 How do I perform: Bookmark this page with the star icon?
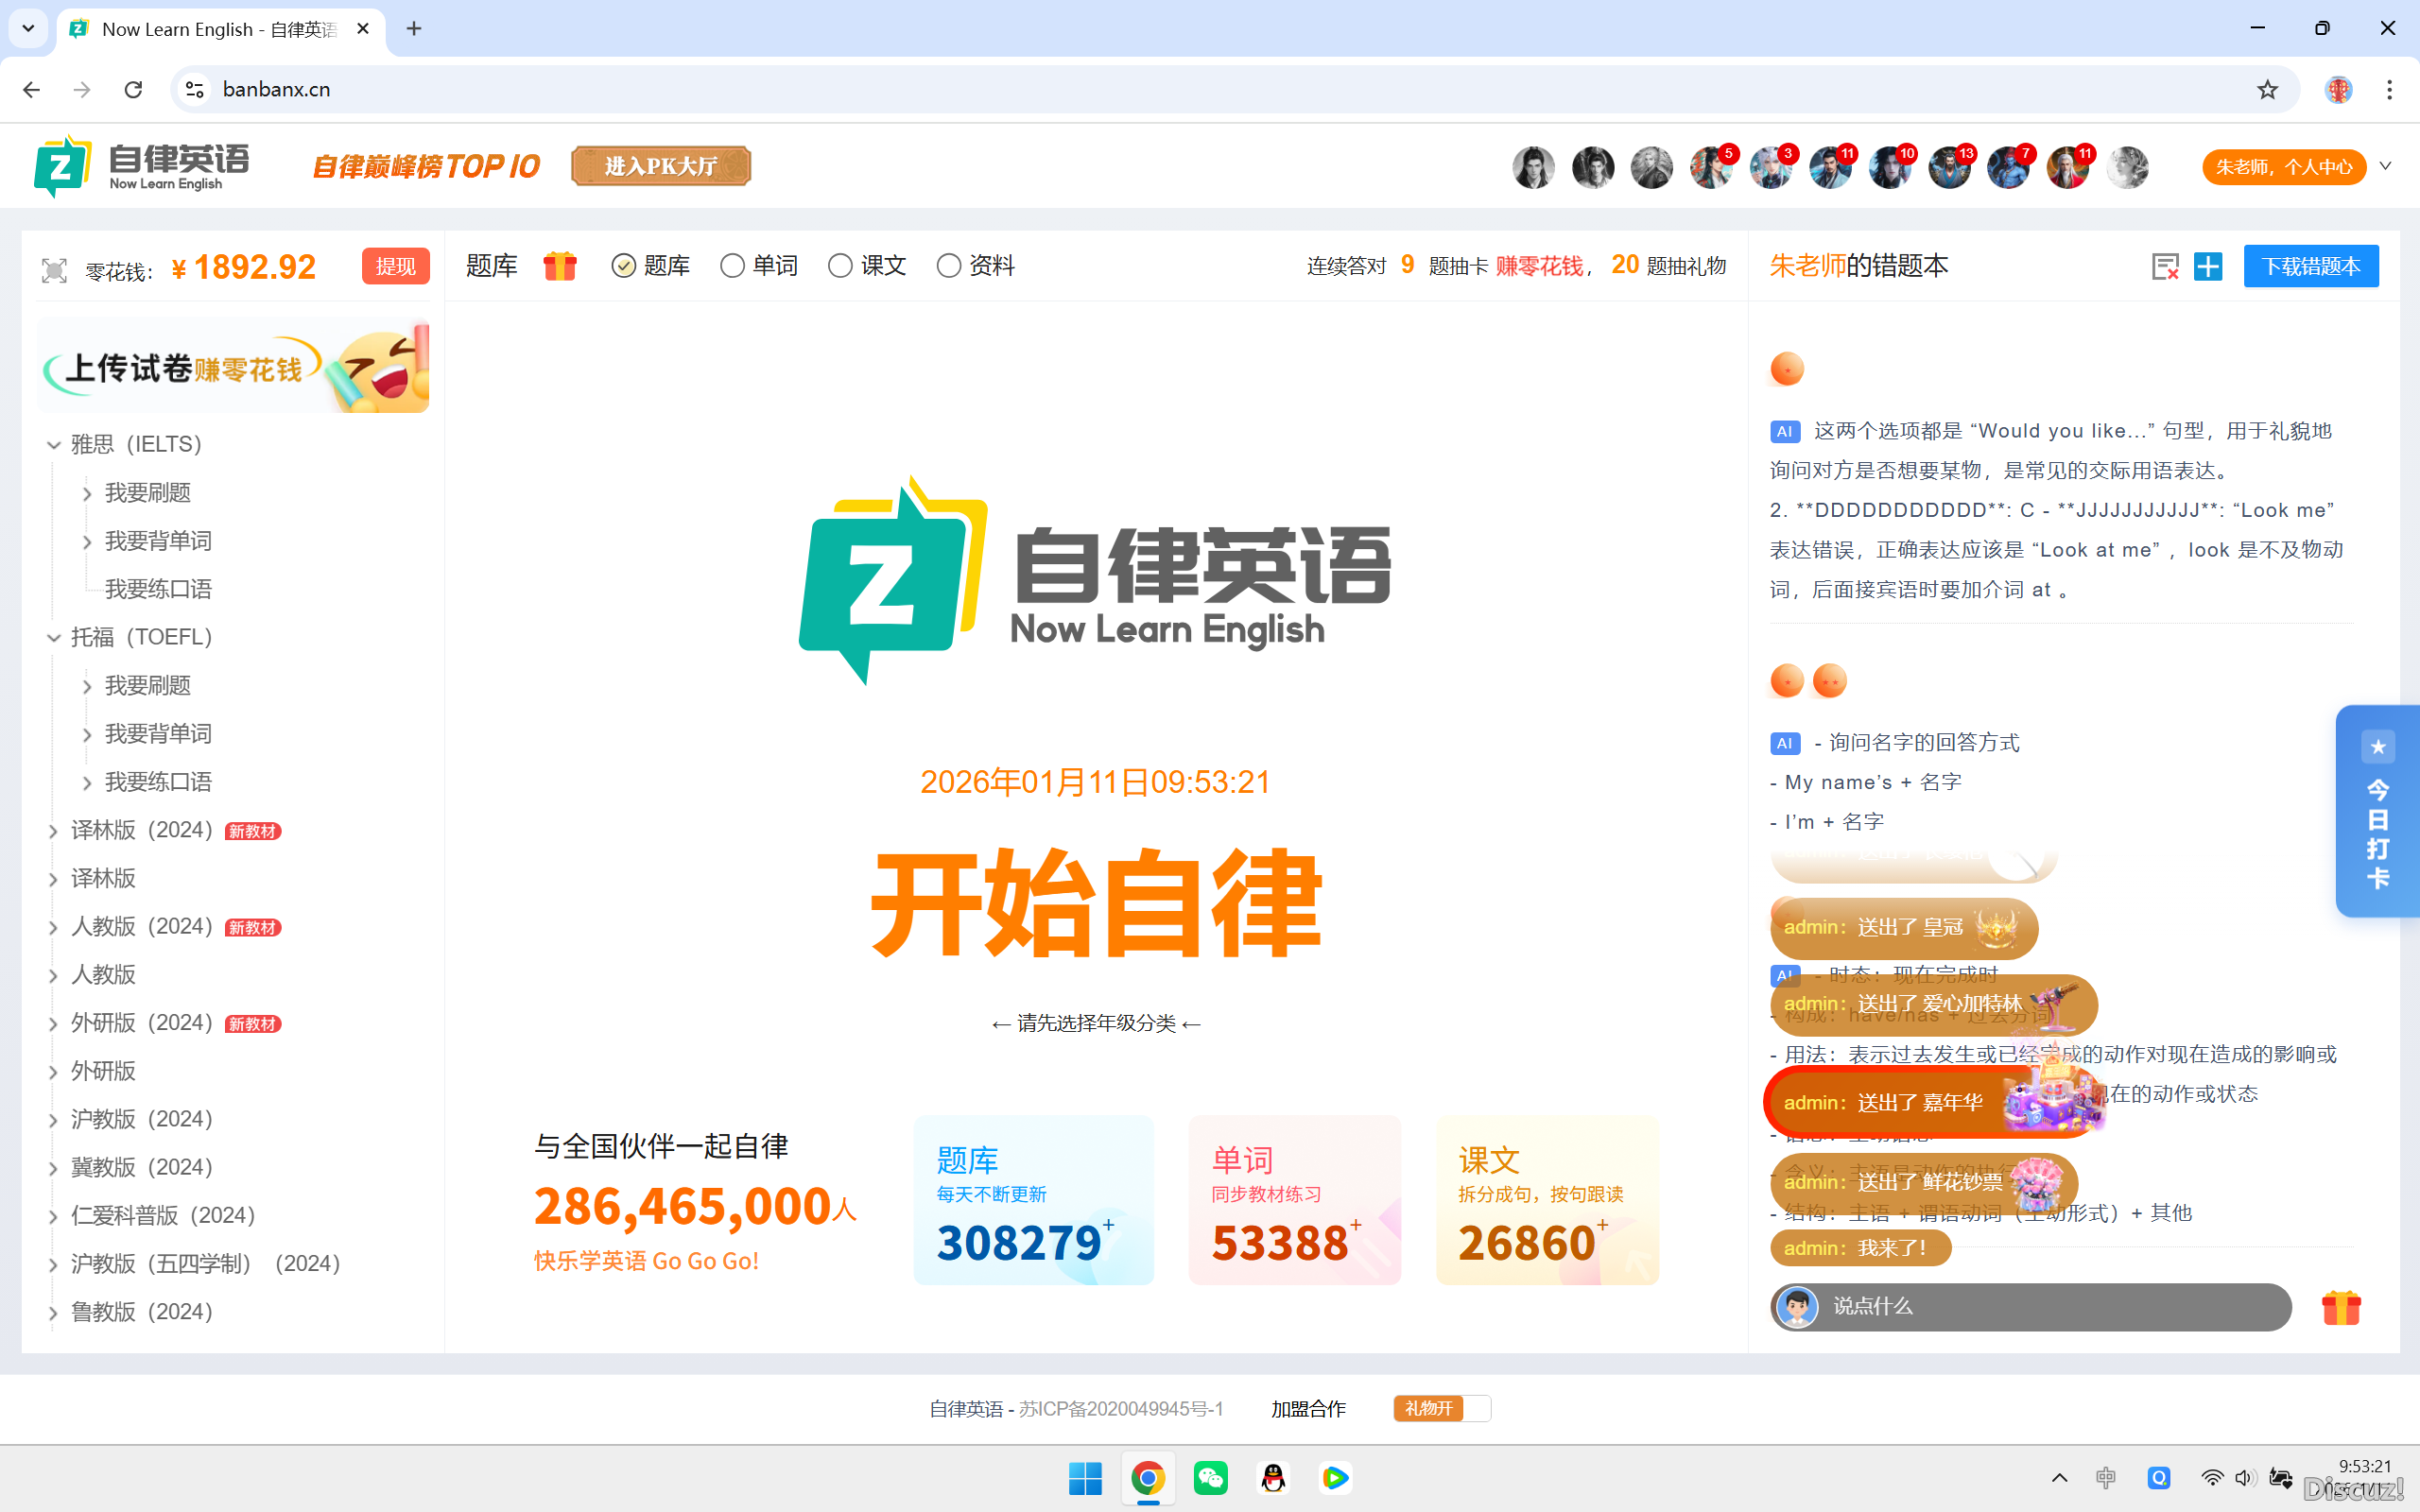[2267, 90]
